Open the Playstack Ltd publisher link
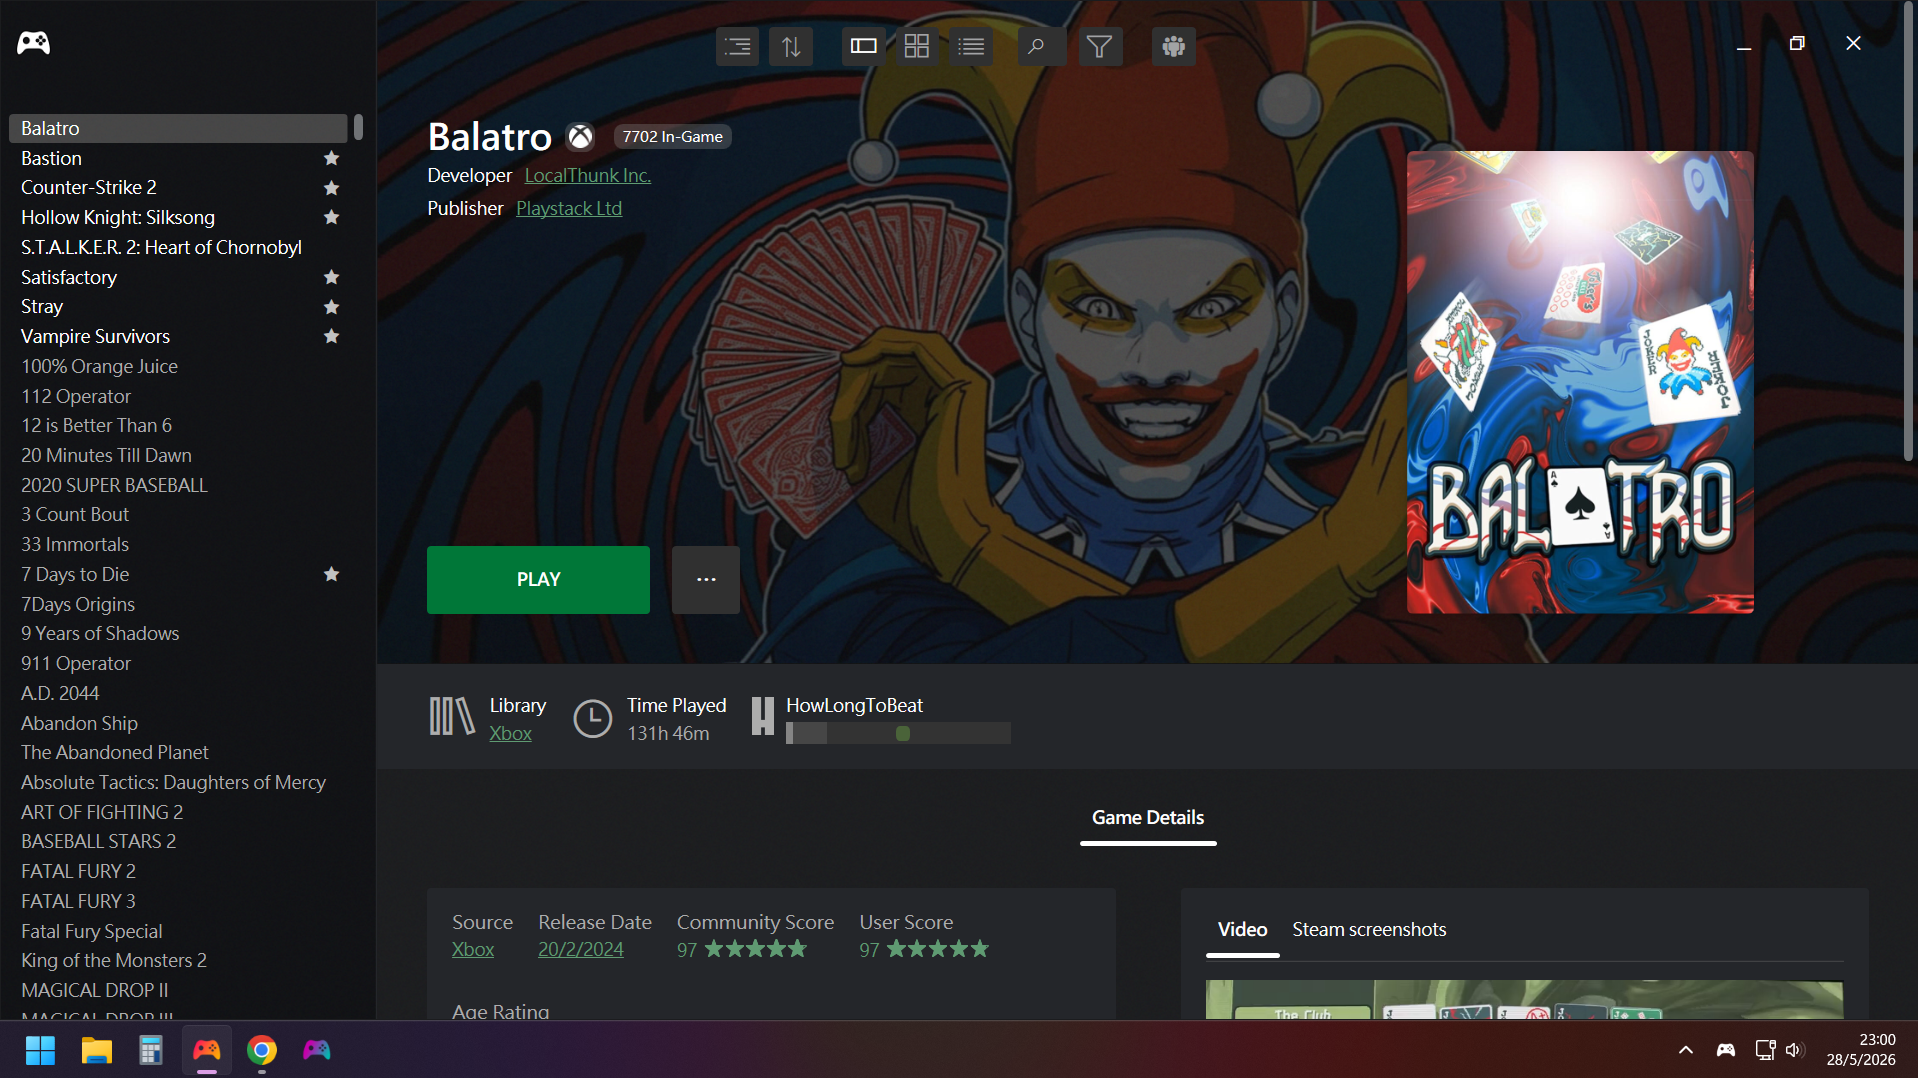1918x1078 pixels. click(x=569, y=209)
